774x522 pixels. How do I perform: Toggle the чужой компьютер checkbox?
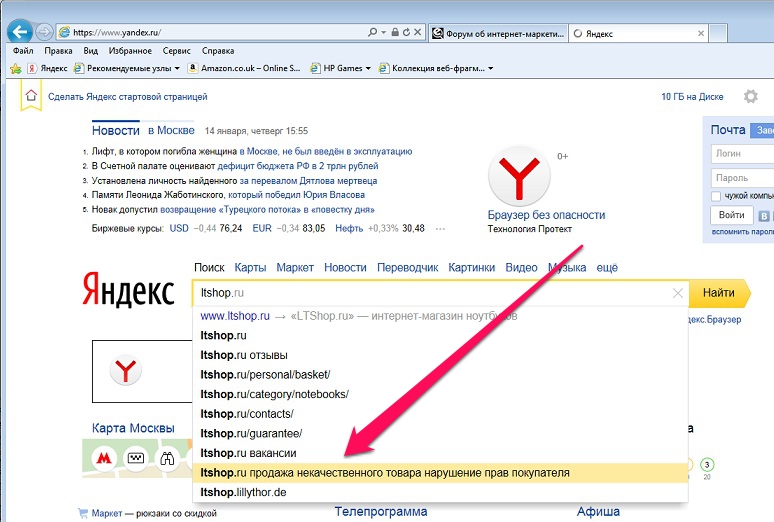tap(716, 196)
